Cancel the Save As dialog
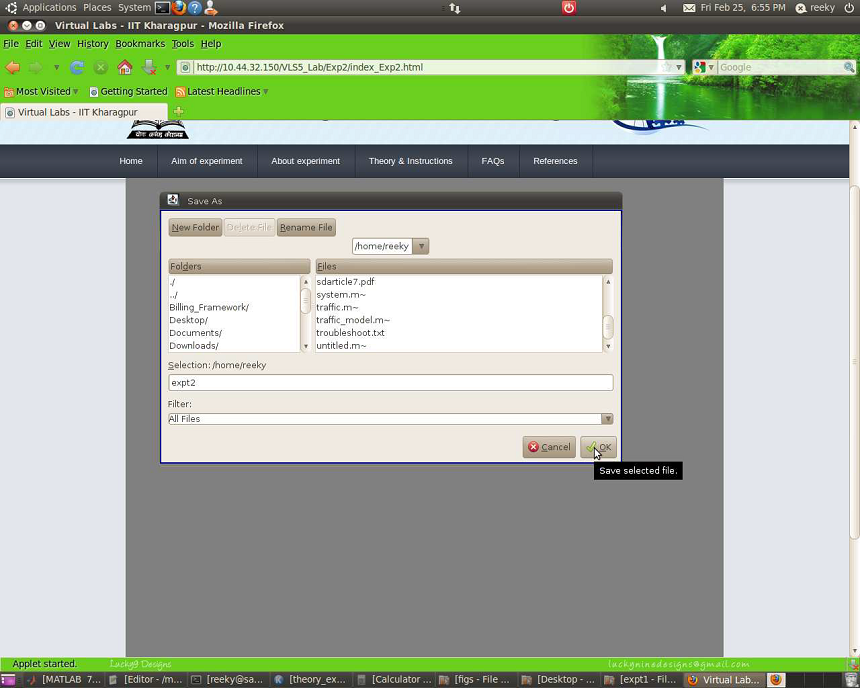The width and height of the screenshot is (860, 688). (549, 447)
